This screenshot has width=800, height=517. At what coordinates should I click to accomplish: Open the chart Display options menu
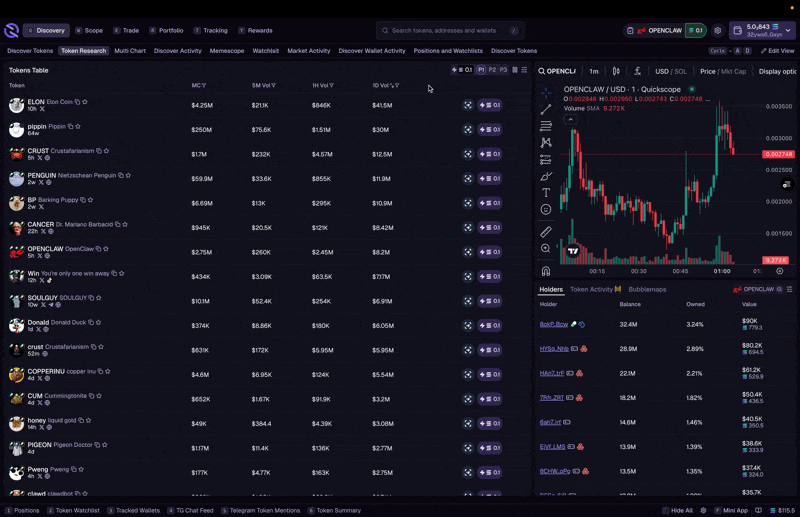(778, 71)
